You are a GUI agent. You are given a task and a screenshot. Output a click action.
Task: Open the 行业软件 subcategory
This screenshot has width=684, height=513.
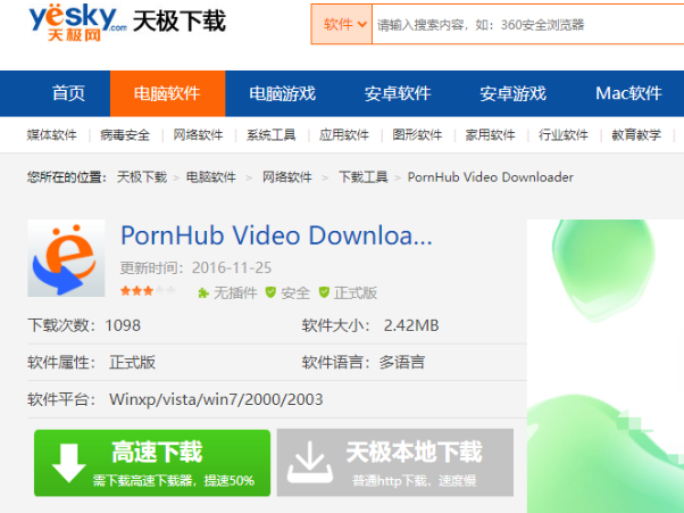[564, 135]
